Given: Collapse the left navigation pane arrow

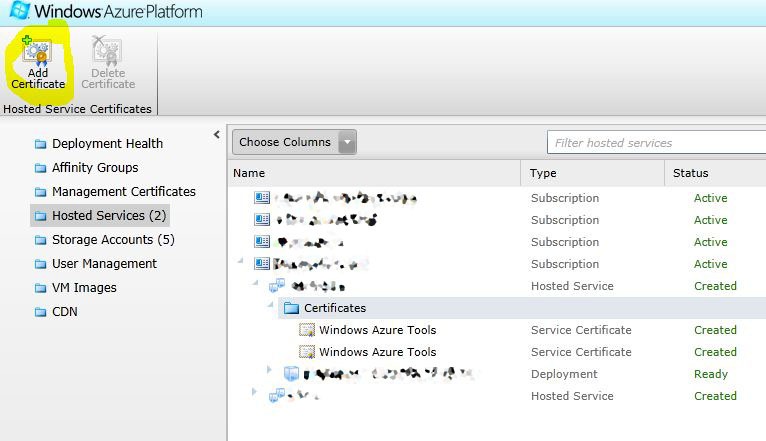Looking at the screenshot, I should pos(216,134).
